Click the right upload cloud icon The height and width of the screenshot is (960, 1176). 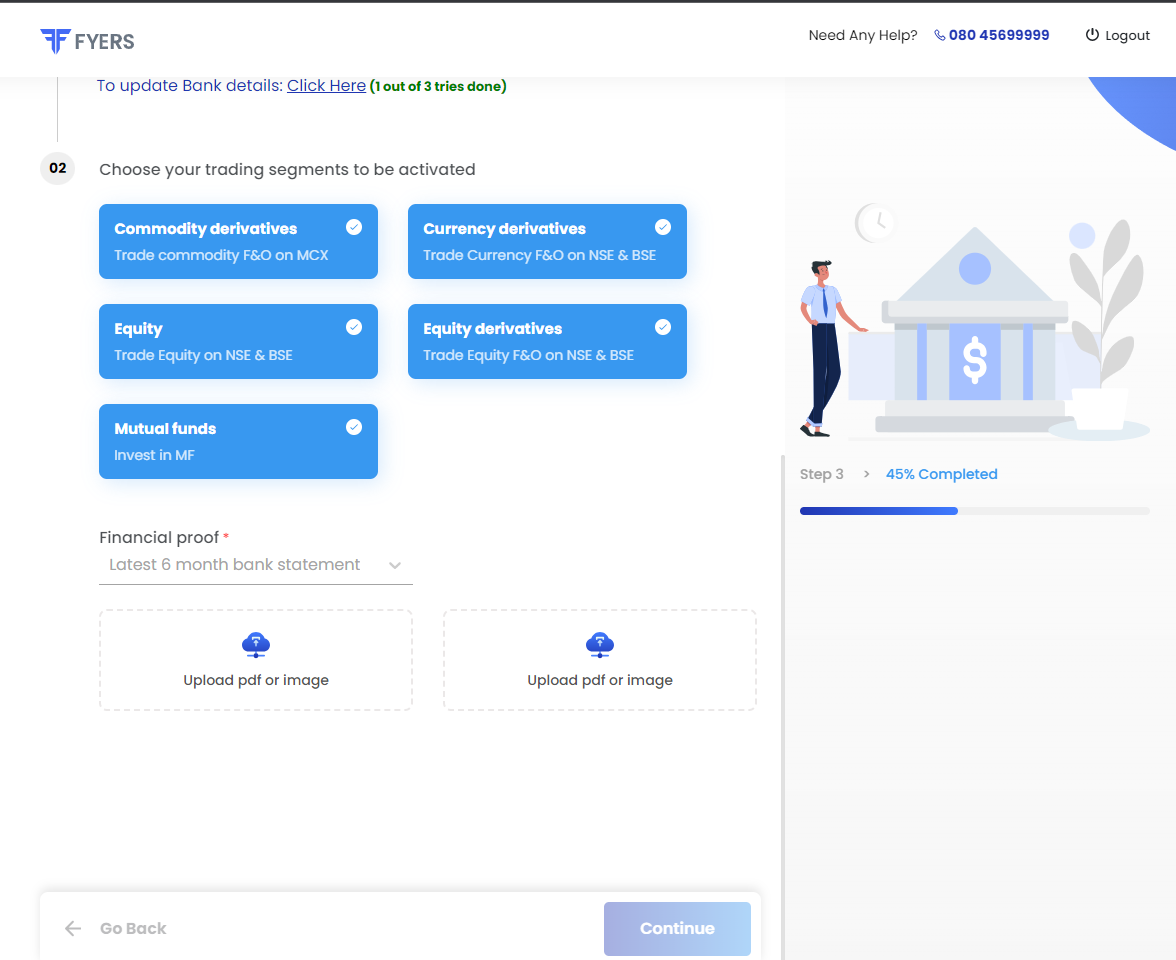pyautogui.click(x=599, y=645)
